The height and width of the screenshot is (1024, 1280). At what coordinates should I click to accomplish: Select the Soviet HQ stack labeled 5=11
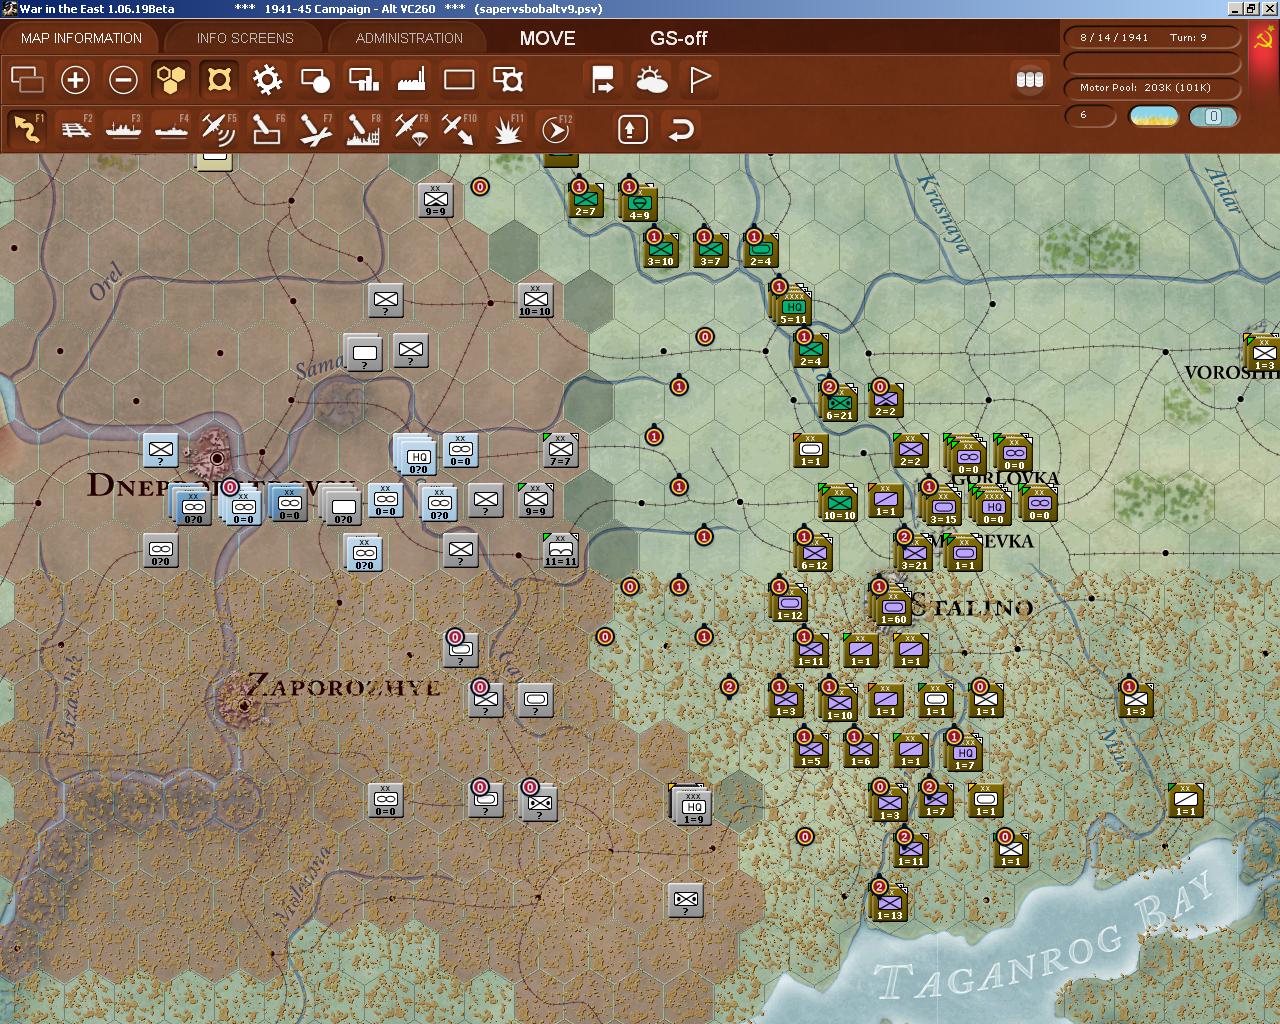[x=793, y=307]
